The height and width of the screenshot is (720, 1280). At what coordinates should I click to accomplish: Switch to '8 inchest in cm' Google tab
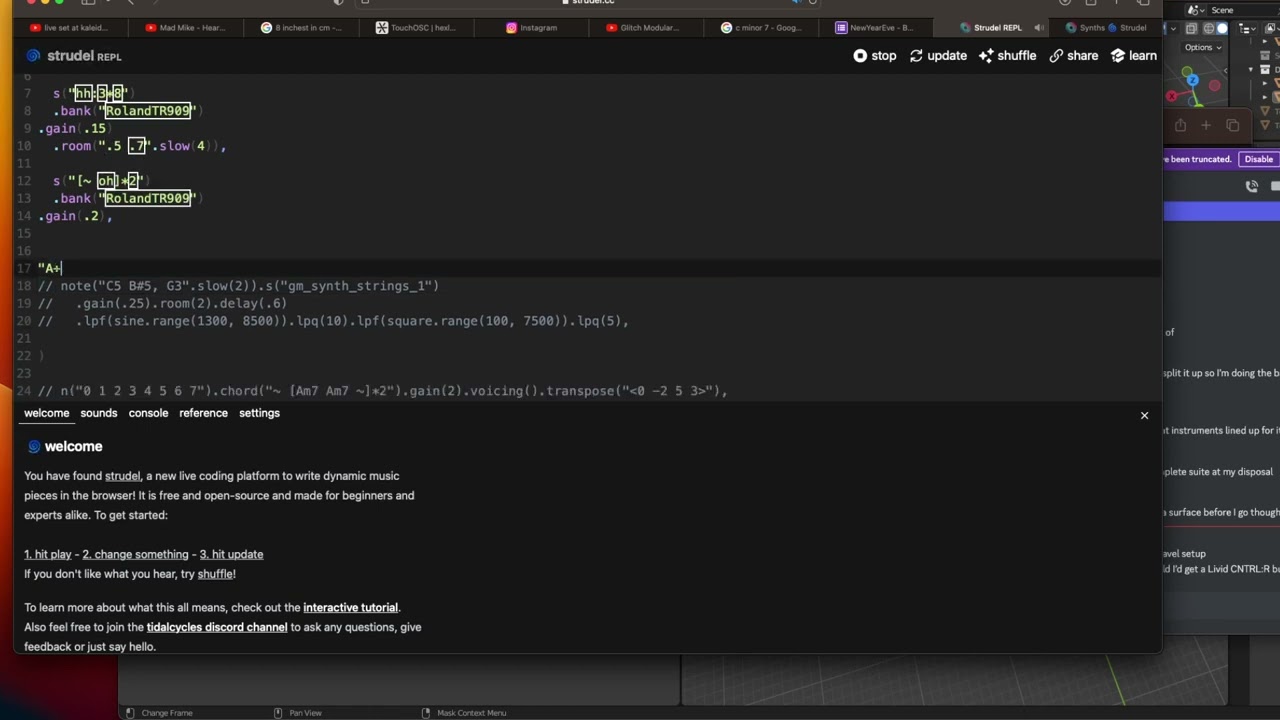coord(303,28)
